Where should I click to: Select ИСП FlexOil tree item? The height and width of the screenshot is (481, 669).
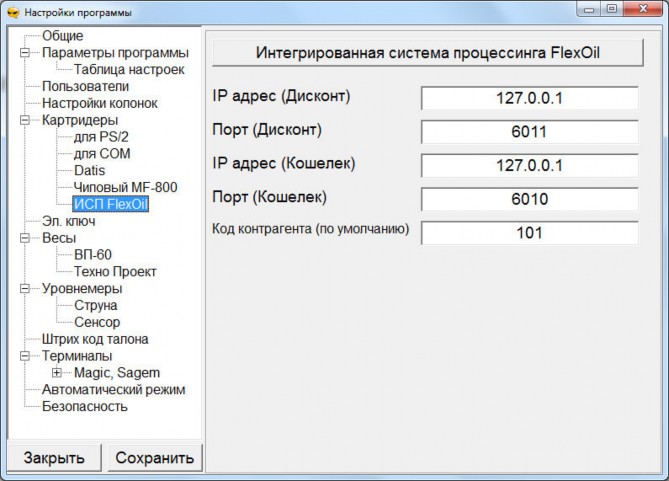(x=111, y=204)
